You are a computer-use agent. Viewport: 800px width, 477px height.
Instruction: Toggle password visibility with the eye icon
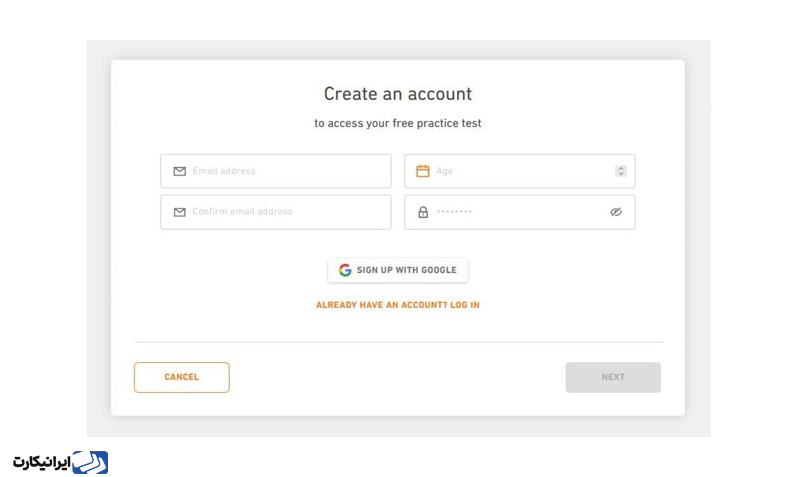click(616, 212)
